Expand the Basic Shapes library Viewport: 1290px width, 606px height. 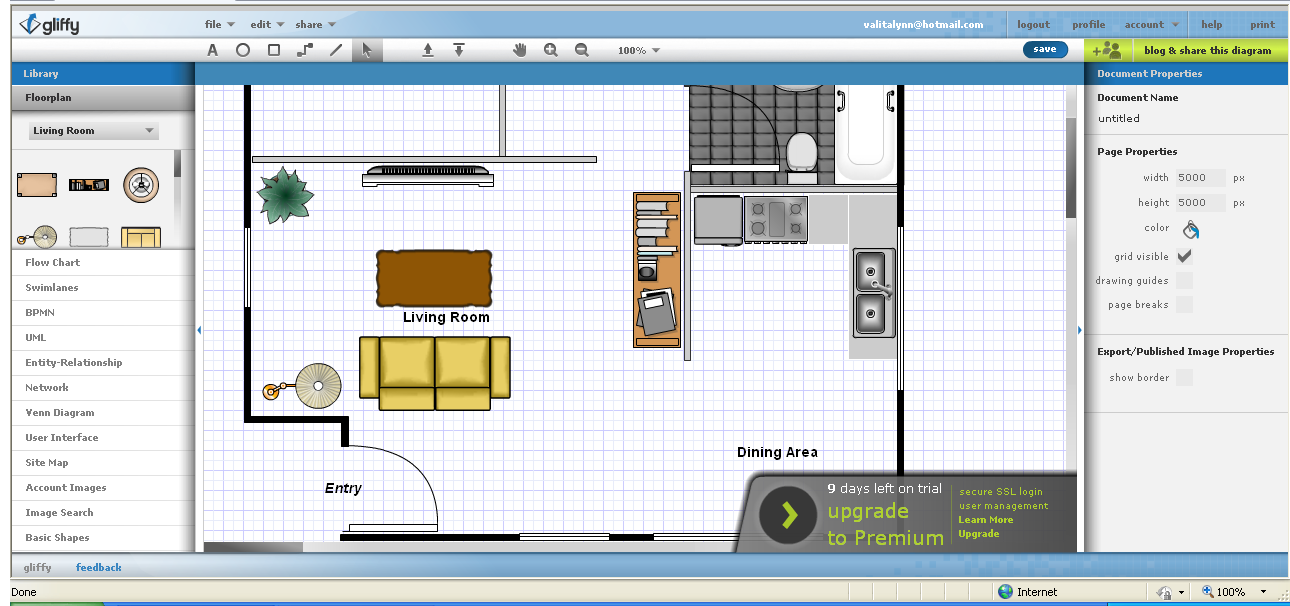(102, 537)
